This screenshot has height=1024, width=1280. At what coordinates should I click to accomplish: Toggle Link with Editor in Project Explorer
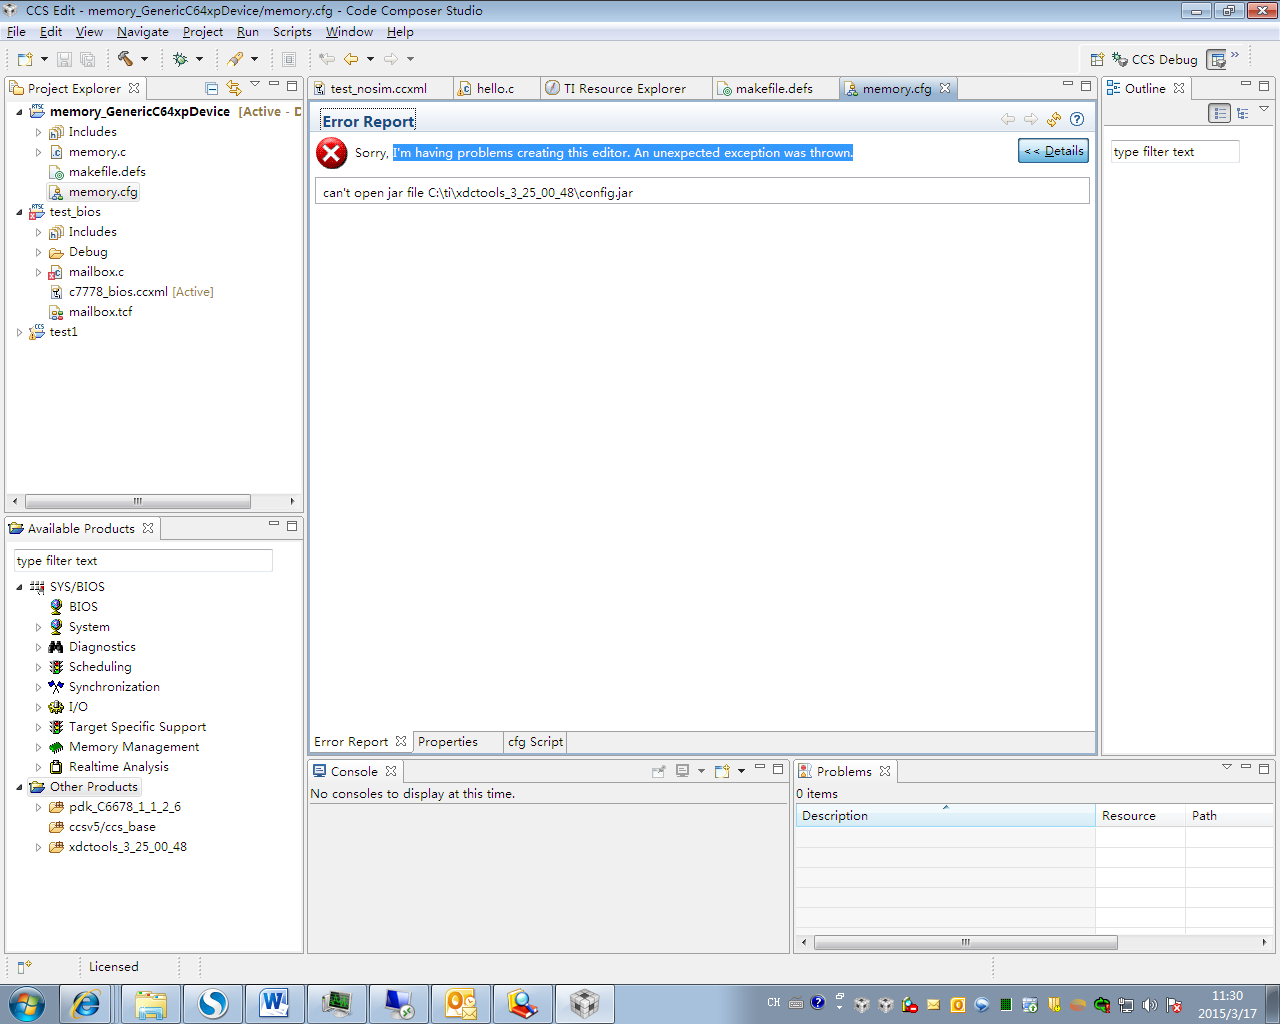tap(233, 88)
